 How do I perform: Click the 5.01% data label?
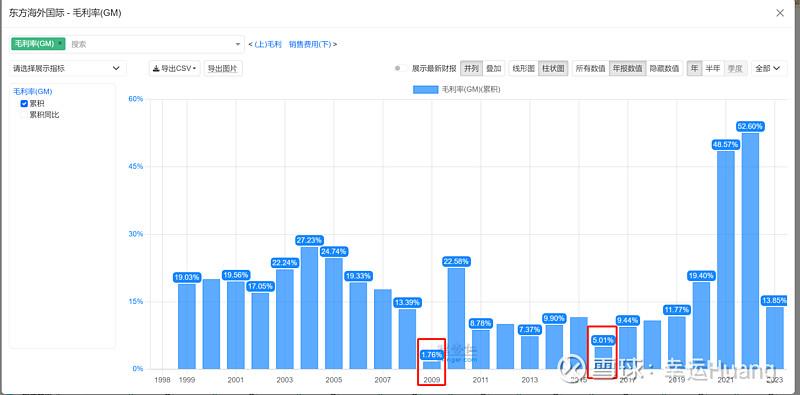[x=603, y=340]
